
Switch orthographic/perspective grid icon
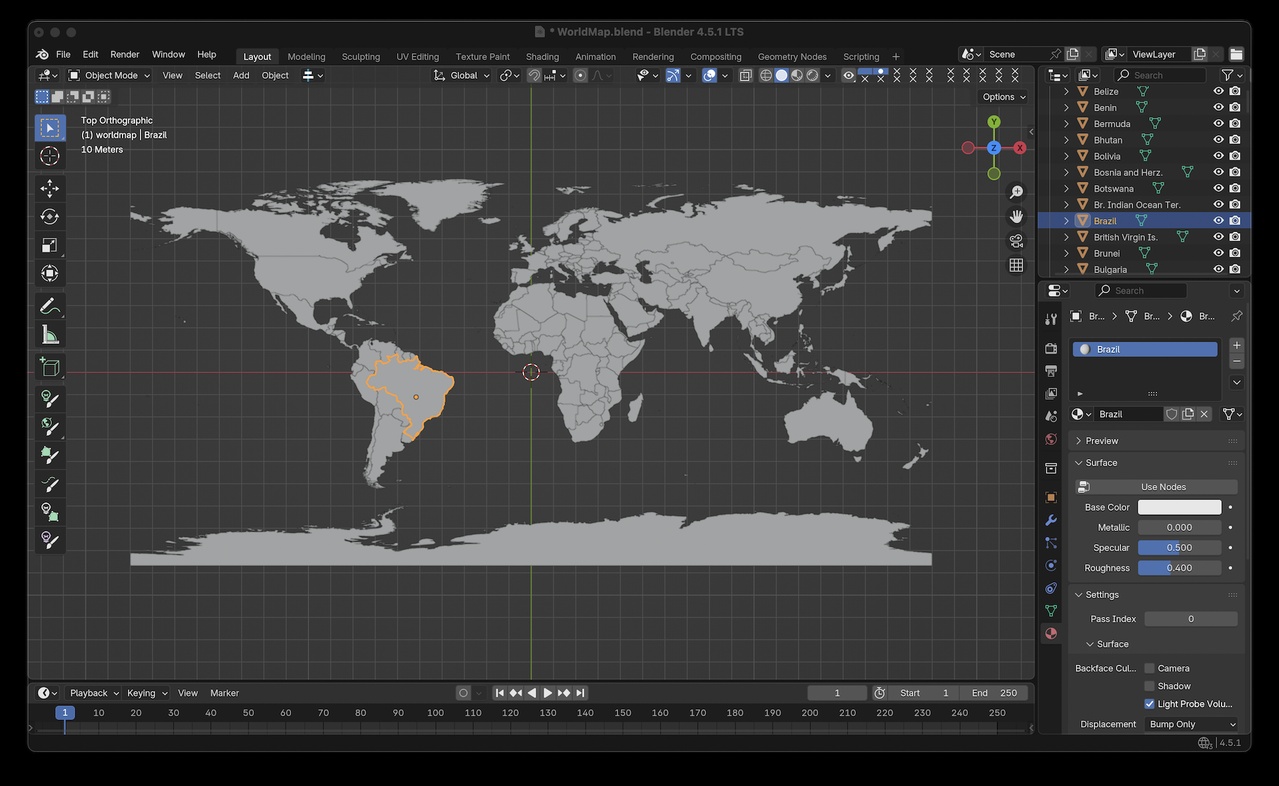pos(1016,265)
